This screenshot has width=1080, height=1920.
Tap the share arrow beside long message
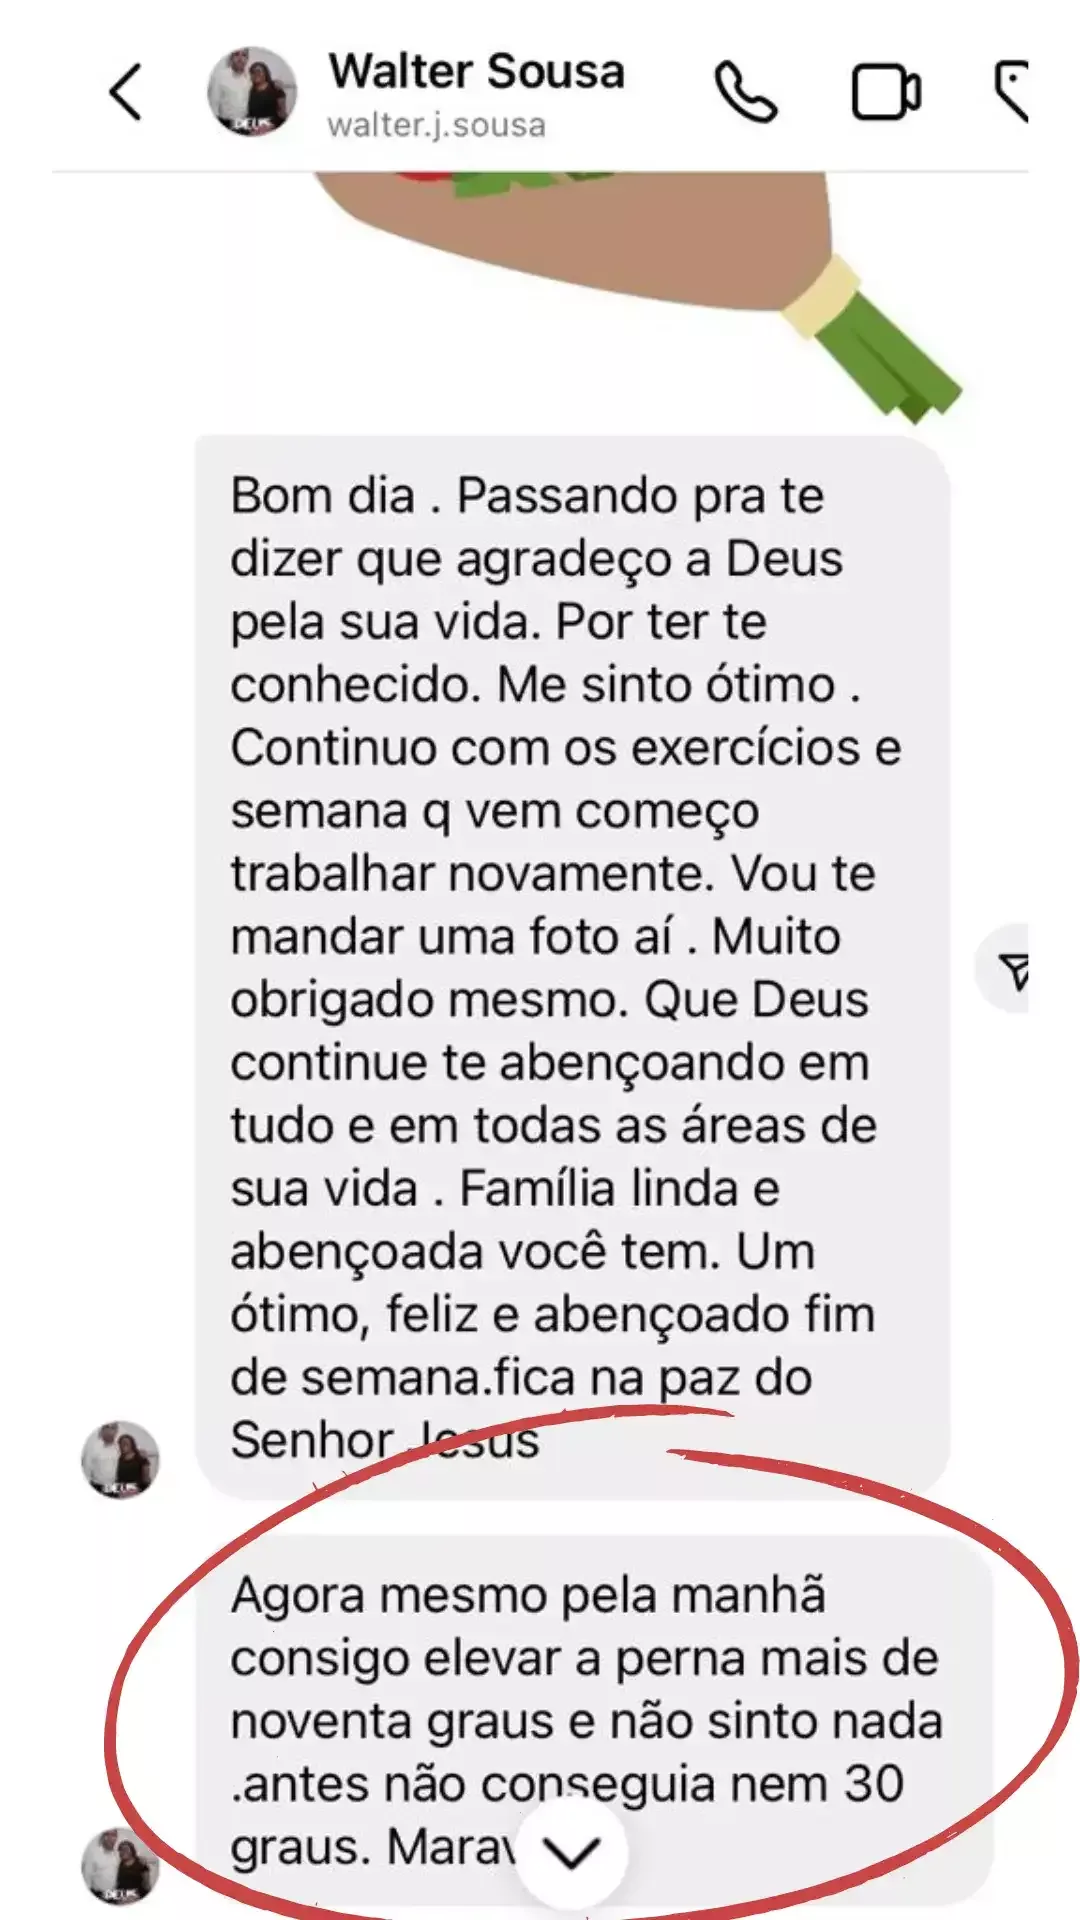[1008, 969]
